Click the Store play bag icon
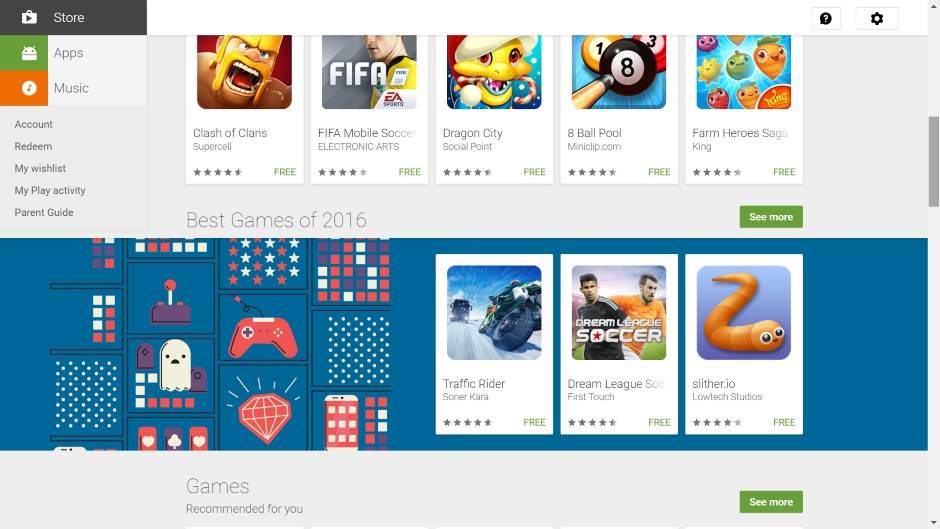940x529 pixels. point(29,17)
